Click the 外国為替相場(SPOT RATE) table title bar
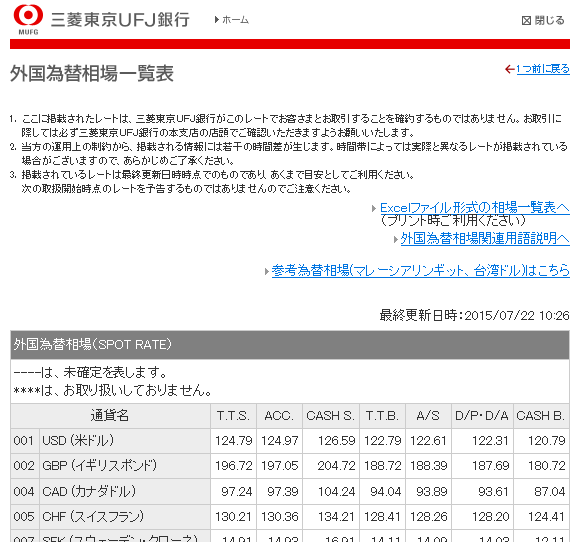 point(290,345)
